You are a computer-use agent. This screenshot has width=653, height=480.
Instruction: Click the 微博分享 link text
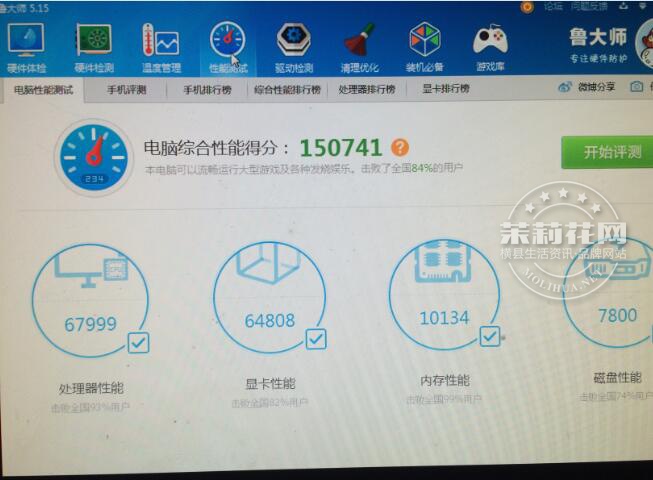point(596,87)
